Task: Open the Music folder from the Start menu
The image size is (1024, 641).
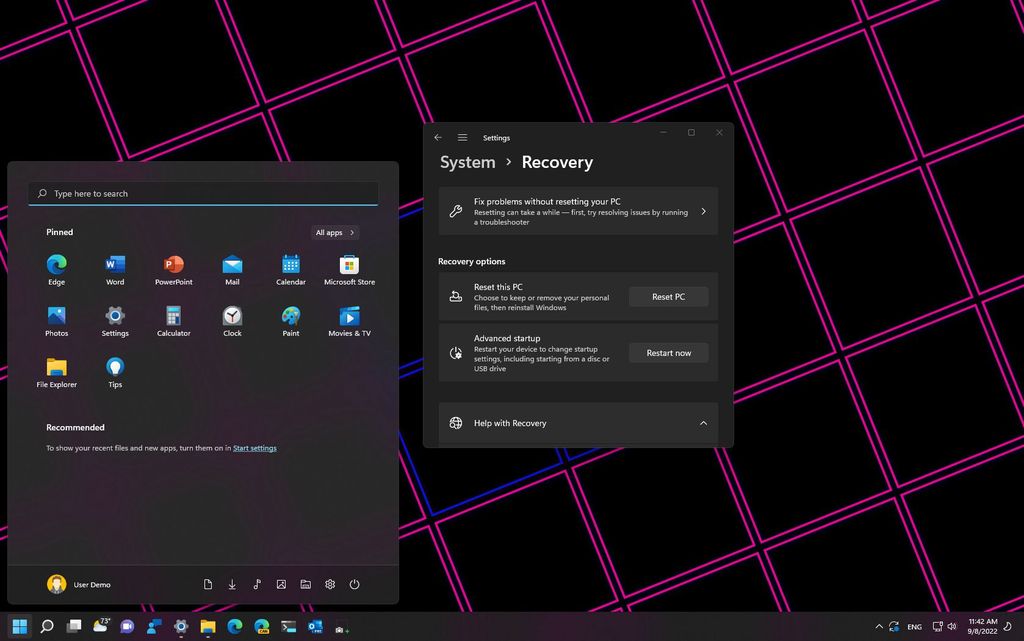Action: [x=256, y=584]
